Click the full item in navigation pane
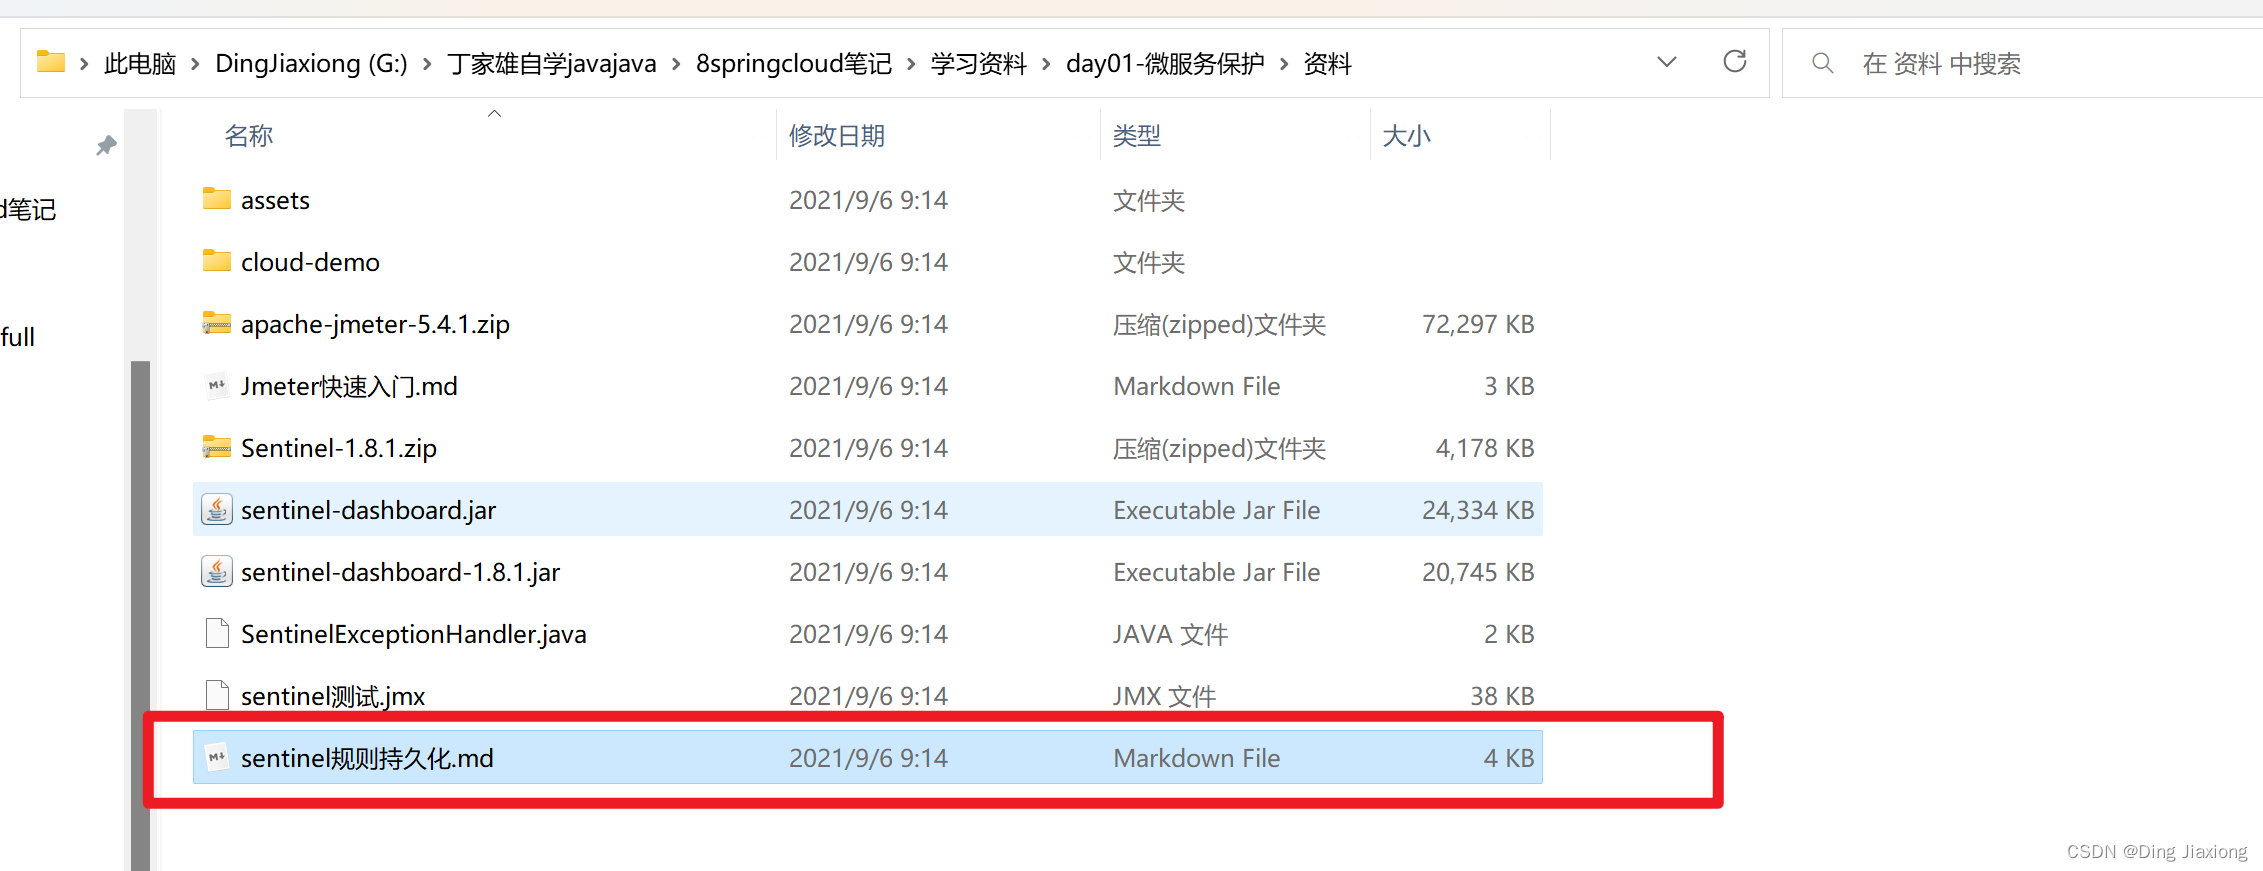Viewport: 2263px width, 871px height. tap(17, 337)
